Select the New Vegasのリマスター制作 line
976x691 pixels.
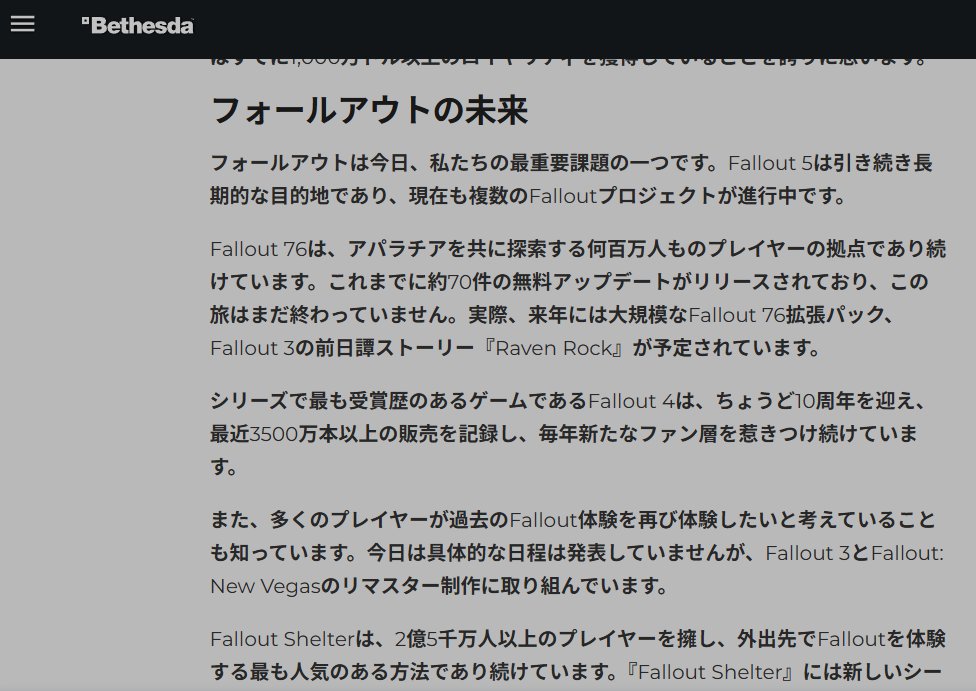438,586
